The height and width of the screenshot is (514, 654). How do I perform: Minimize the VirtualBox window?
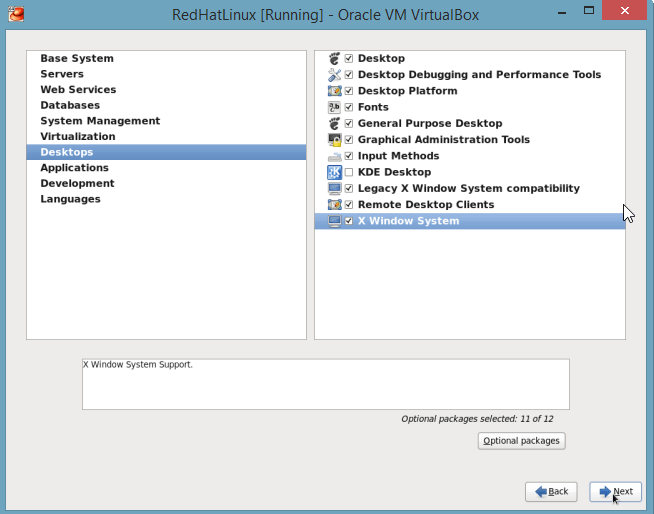pyautogui.click(x=562, y=11)
